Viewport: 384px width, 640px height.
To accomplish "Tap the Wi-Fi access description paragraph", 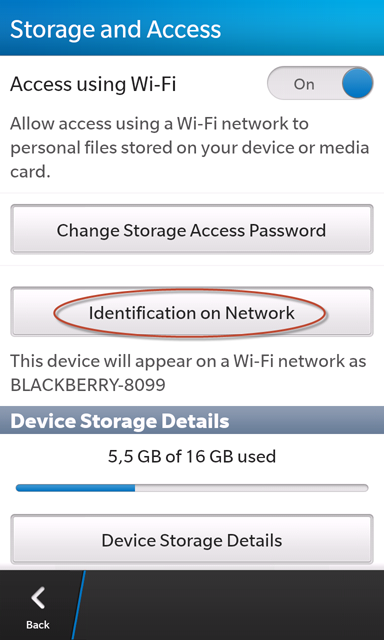I will point(190,147).
